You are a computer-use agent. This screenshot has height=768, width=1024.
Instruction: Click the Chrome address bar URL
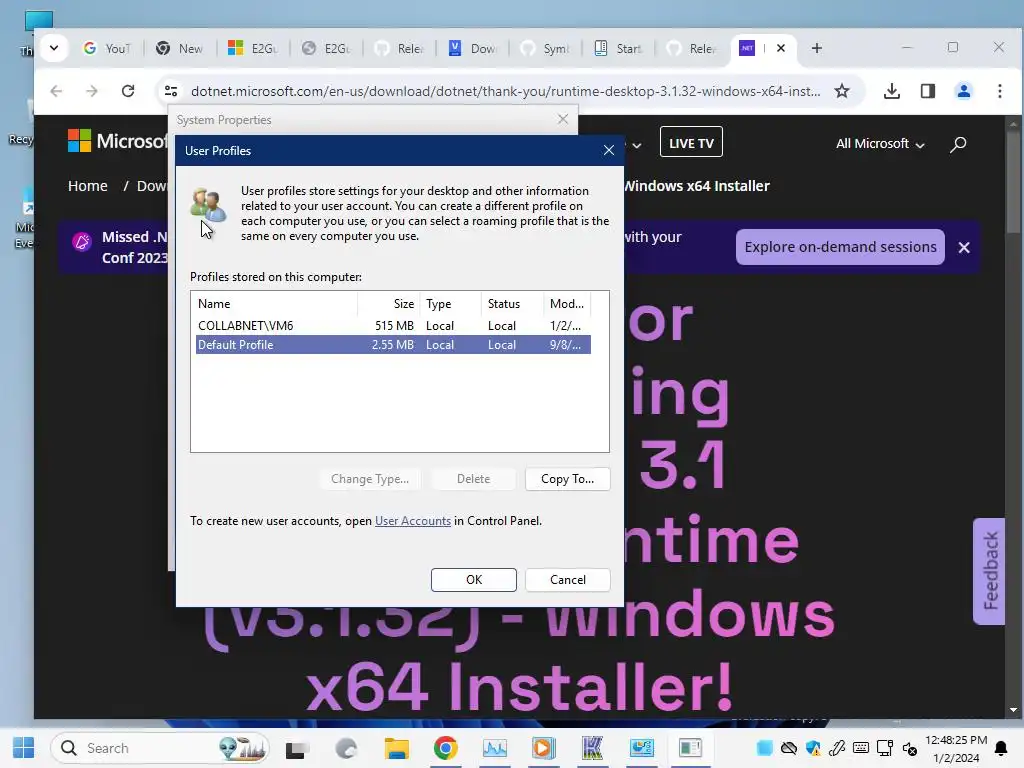coord(505,91)
